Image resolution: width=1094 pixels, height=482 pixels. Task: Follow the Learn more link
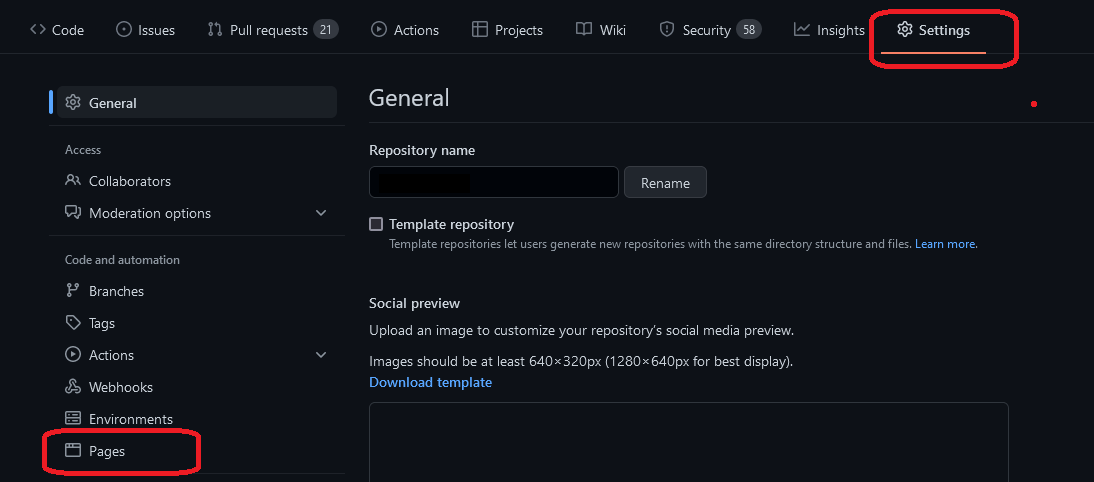(945, 244)
